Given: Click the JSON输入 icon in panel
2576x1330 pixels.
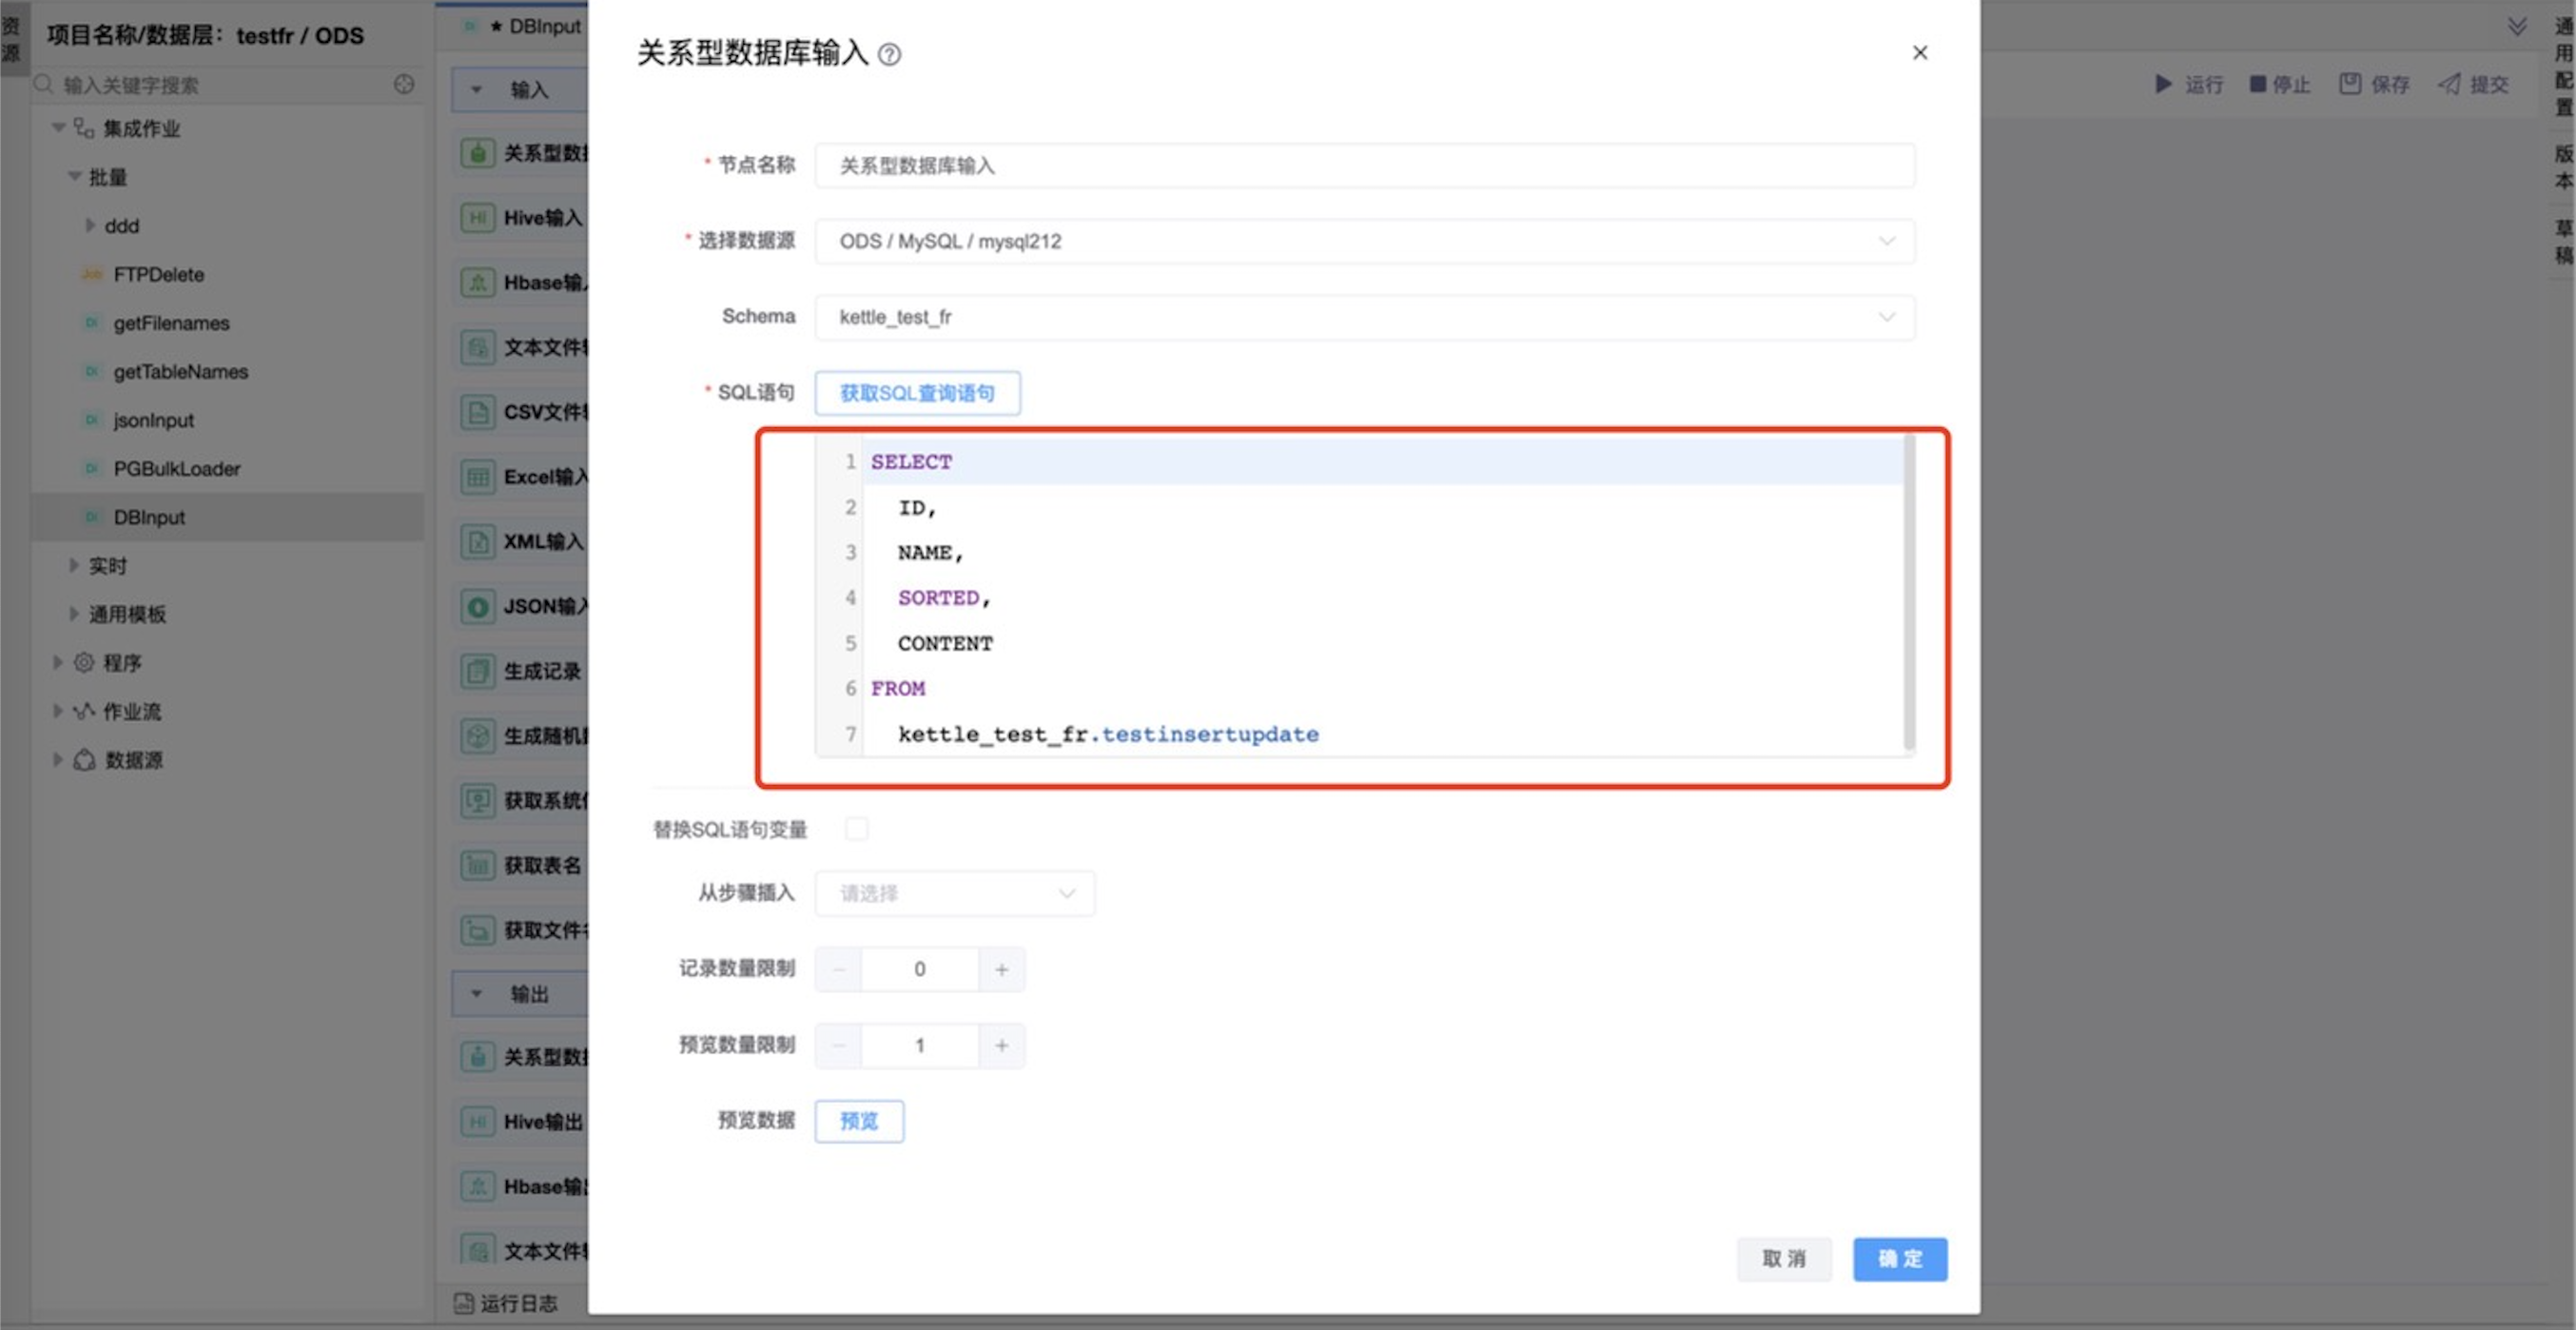Looking at the screenshot, I should point(480,606).
